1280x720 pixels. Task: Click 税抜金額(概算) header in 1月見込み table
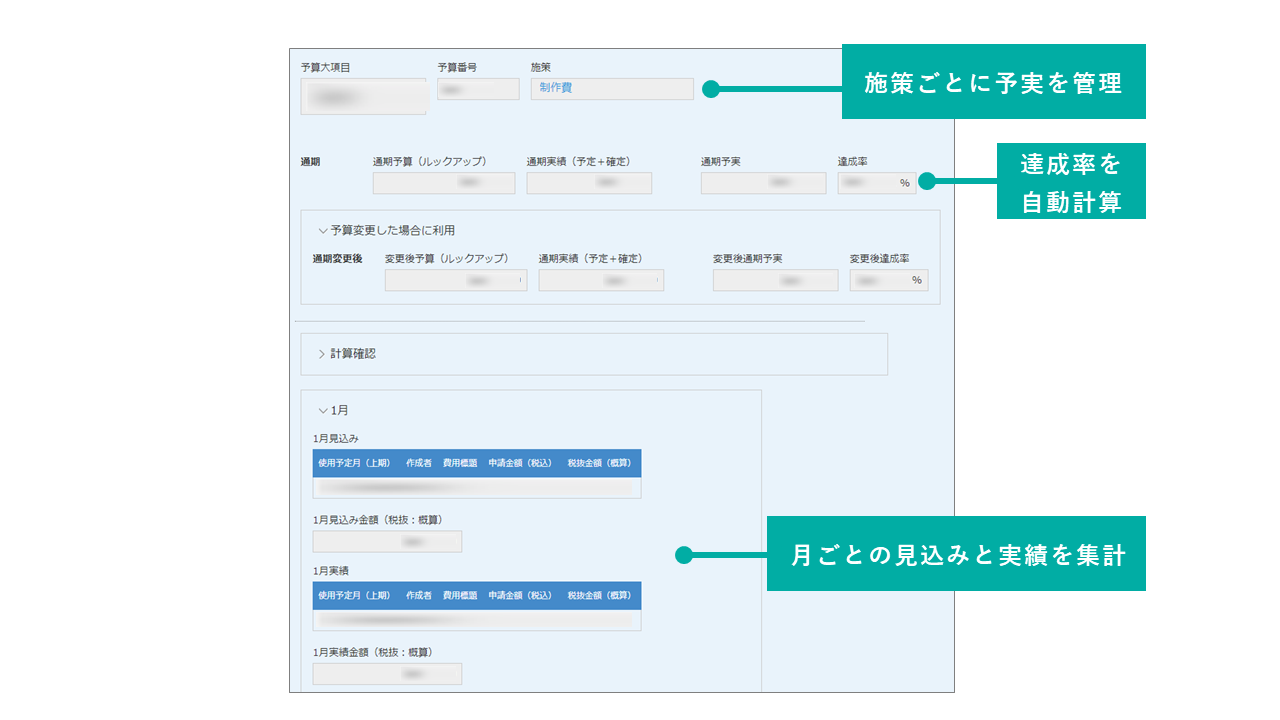click(599, 463)
